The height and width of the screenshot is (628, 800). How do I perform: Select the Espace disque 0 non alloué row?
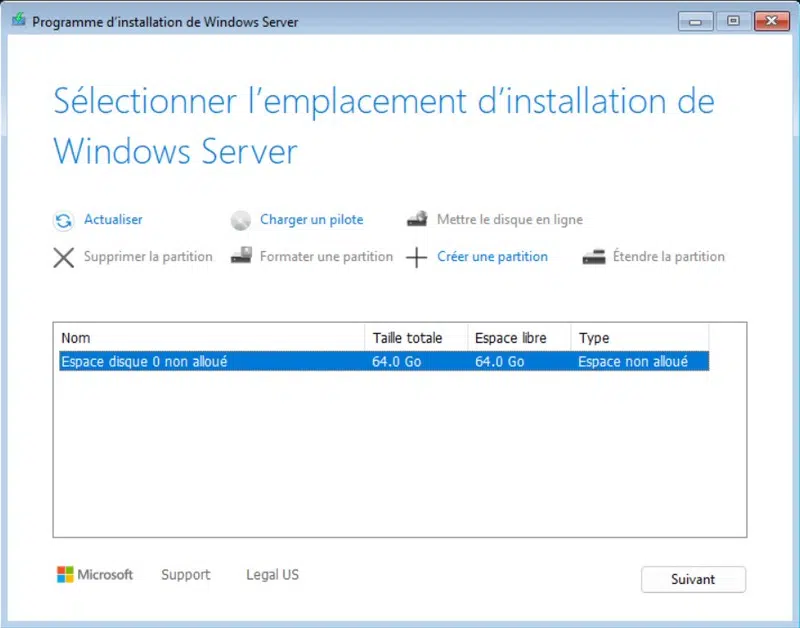click(384, 361)
